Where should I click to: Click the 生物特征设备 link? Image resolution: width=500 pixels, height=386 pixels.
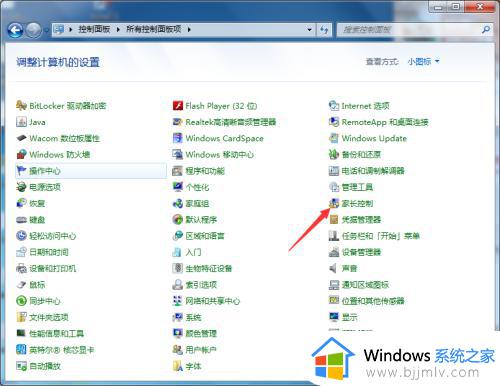tap(209, 268)
